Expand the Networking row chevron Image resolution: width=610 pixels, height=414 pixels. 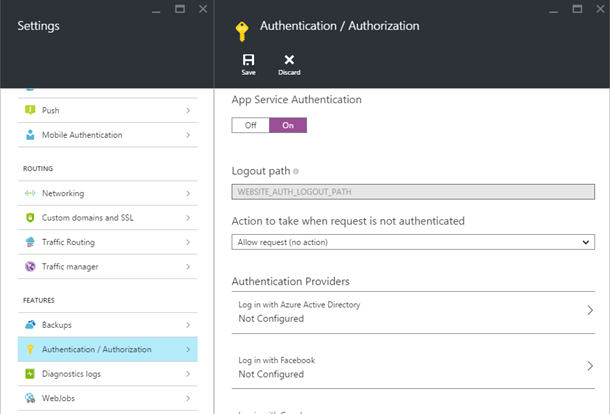[188, 193]
